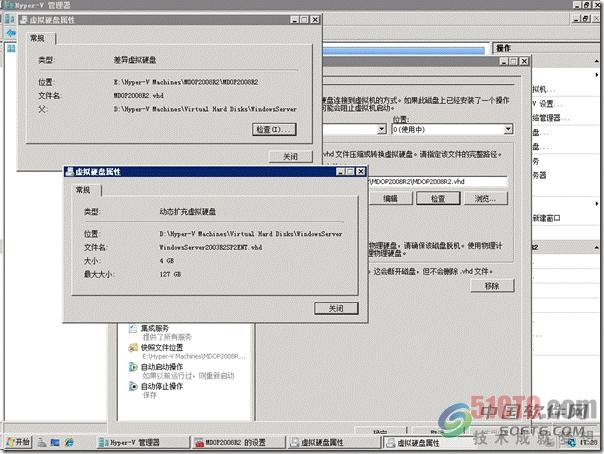The image size is (604, 454).
Task: Click the 编辑 button in the settings window
Action: pyautogui.click(x=390, y=199)
